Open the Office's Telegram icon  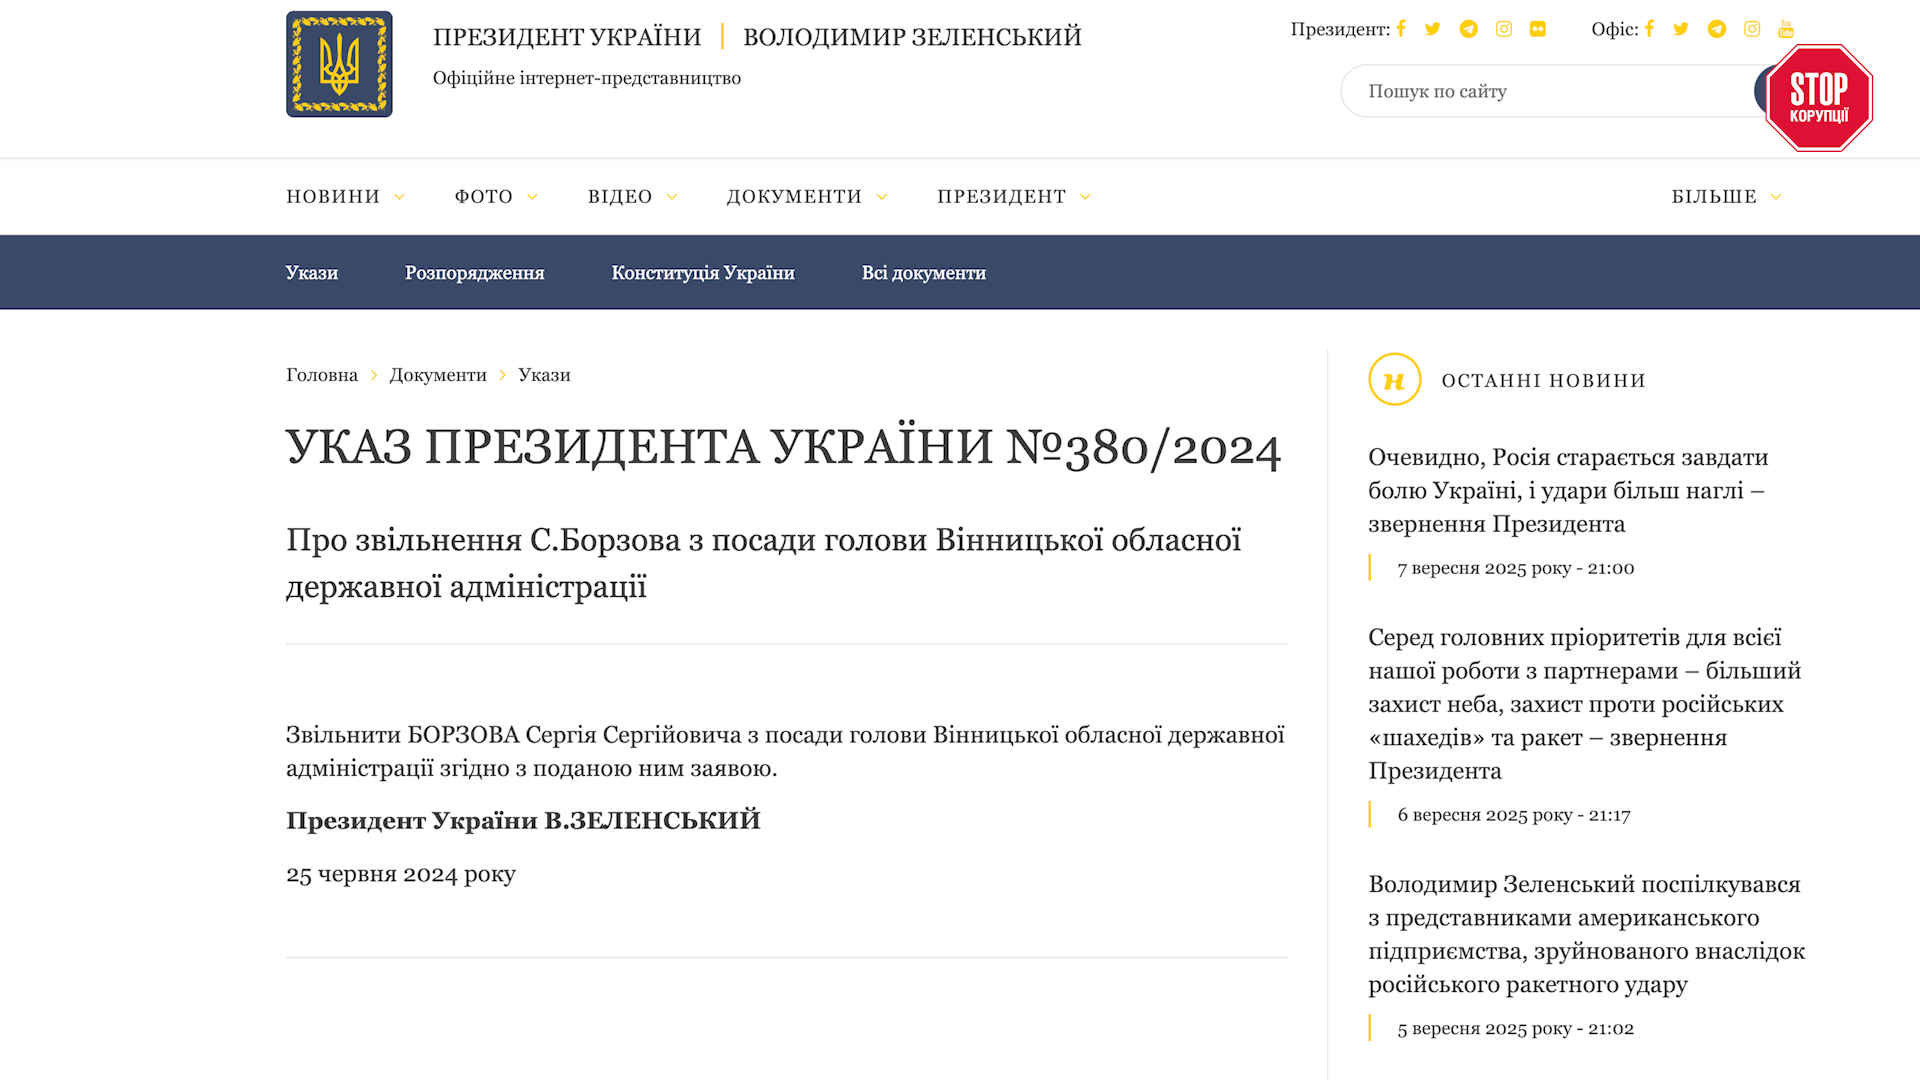coord(1716,29)
